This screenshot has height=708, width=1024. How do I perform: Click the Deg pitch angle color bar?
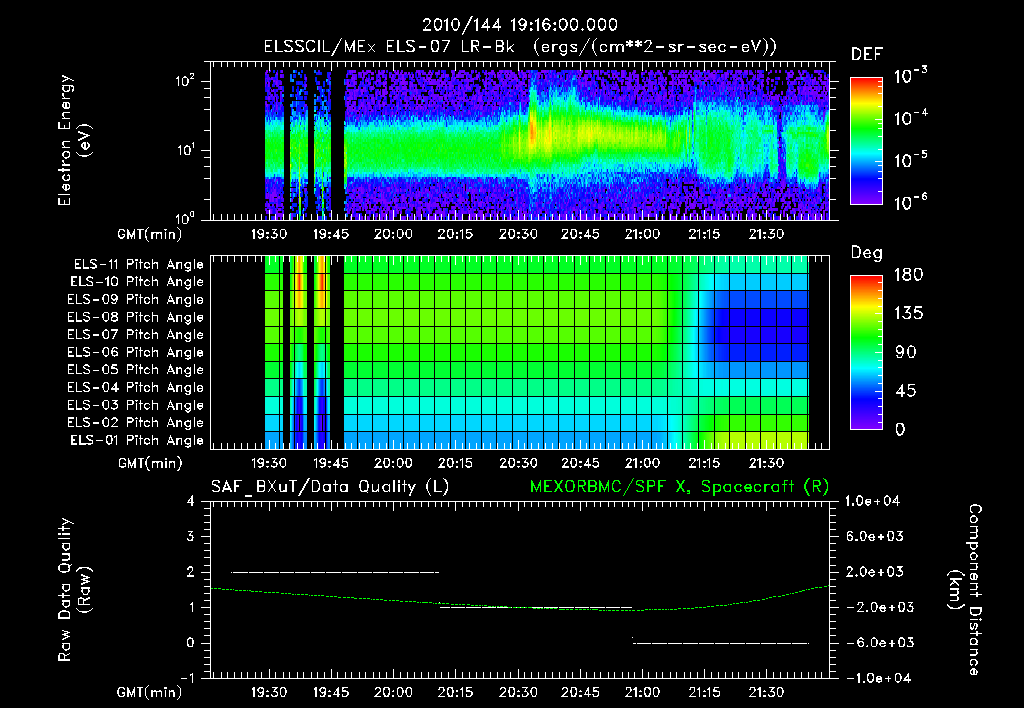866,352
